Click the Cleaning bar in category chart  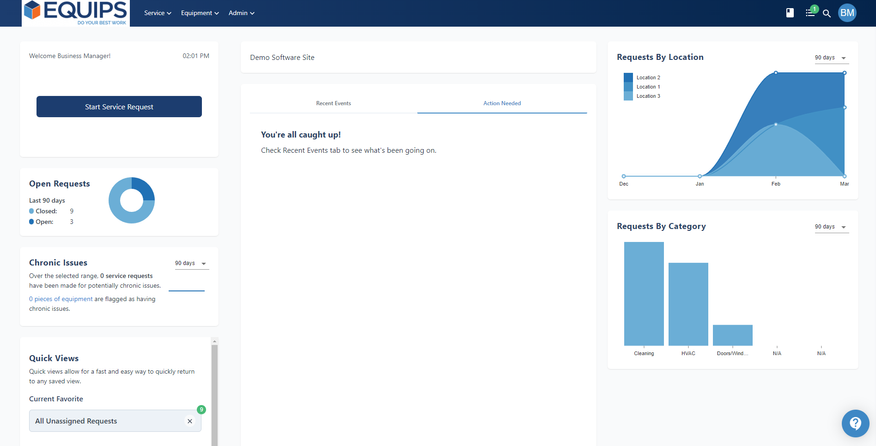pos(643,293)
